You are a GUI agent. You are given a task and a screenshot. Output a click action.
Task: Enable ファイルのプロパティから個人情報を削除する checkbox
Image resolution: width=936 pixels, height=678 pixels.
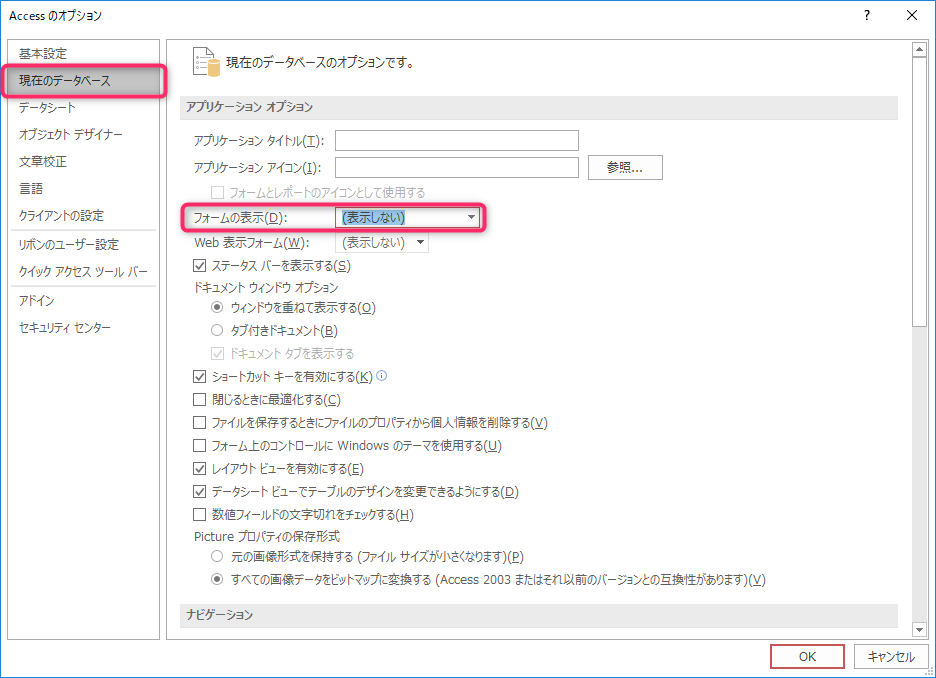coord(199,423)
